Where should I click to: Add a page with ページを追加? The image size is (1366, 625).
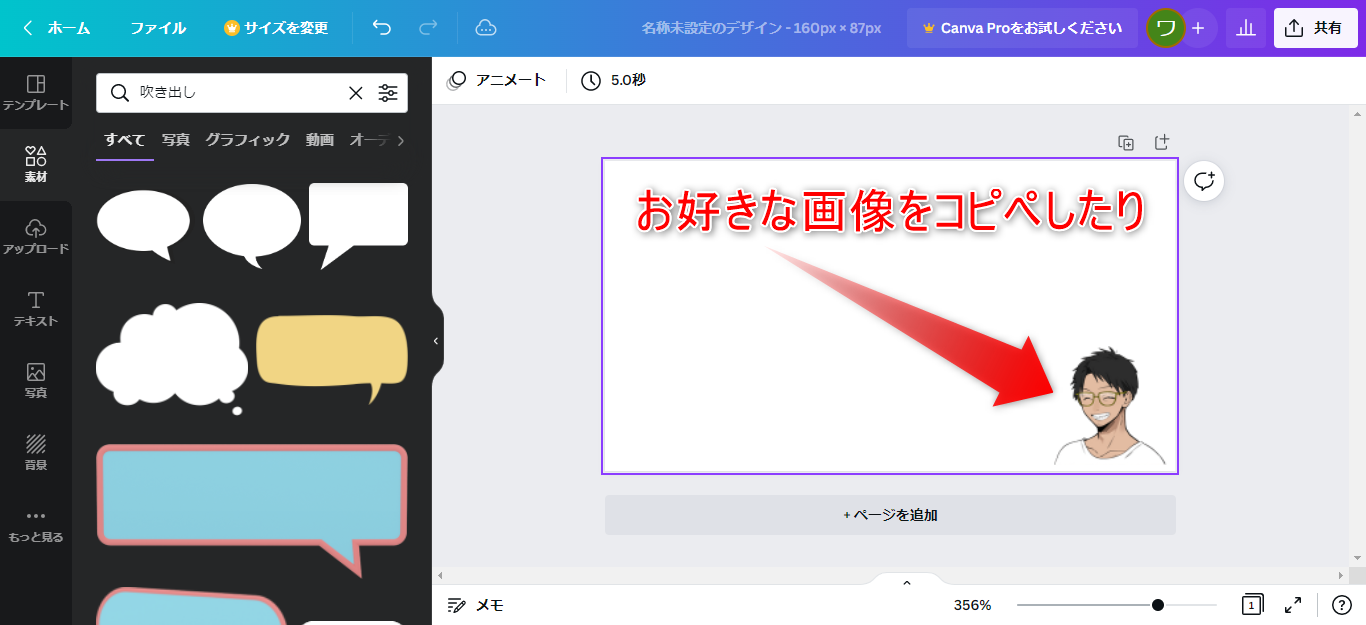[x=890, y=515]
